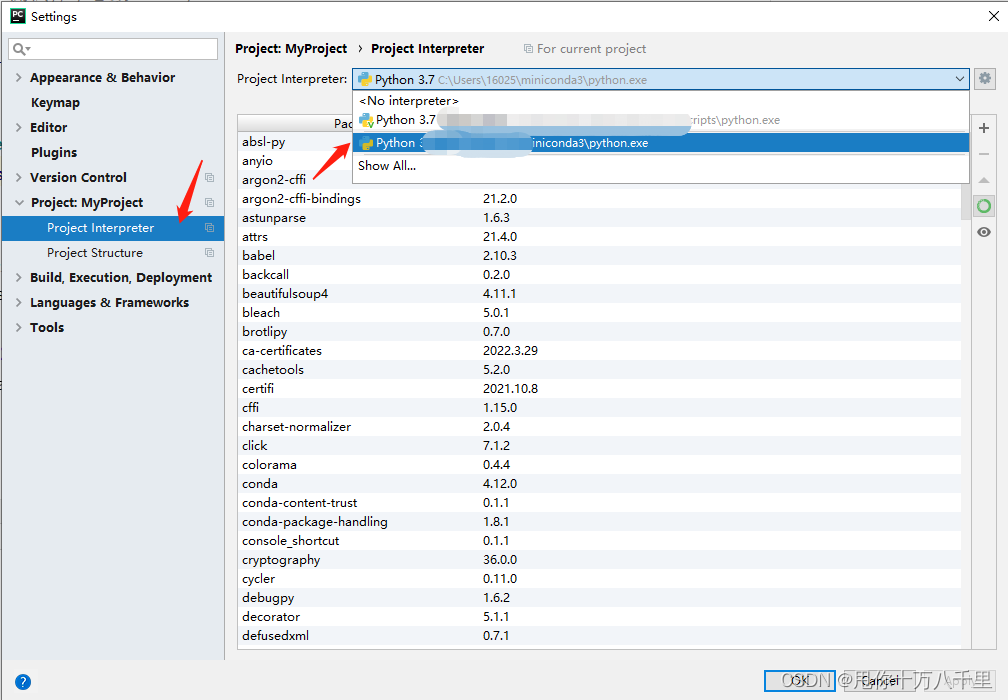Expand the Version Control section
Screen dimensions: 1008x700
pyautogui.click(x=19, y=177)
